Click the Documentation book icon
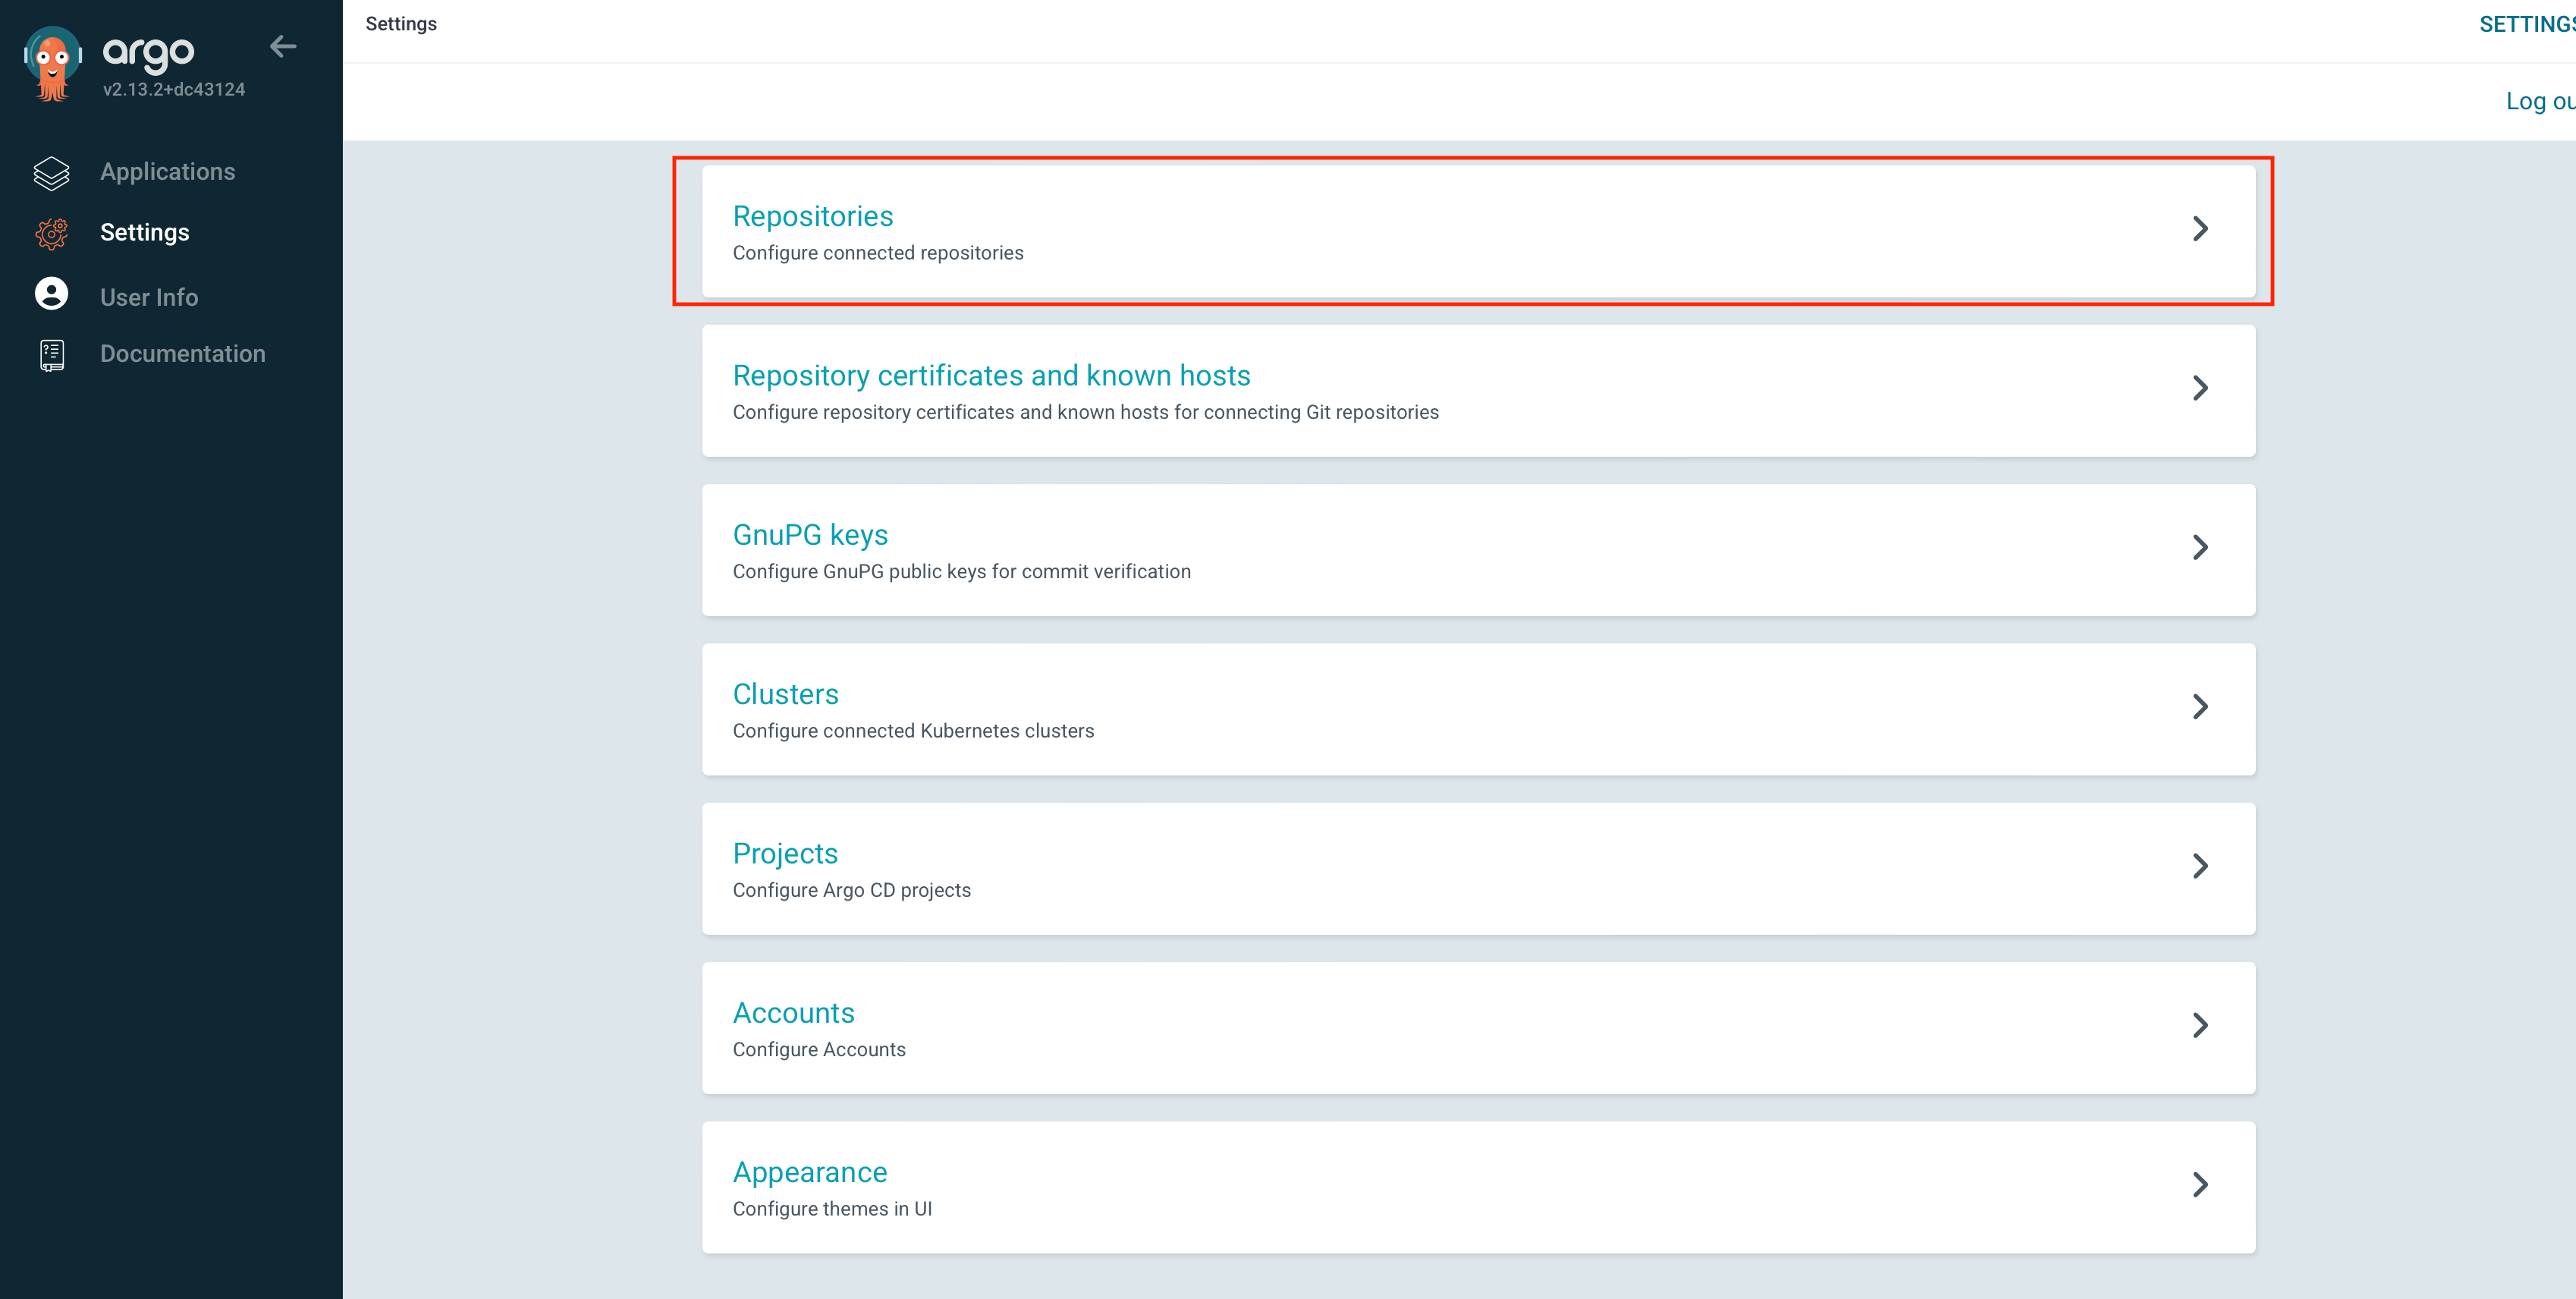The height and width of the screenshot is (1299, 2576). 52,354
